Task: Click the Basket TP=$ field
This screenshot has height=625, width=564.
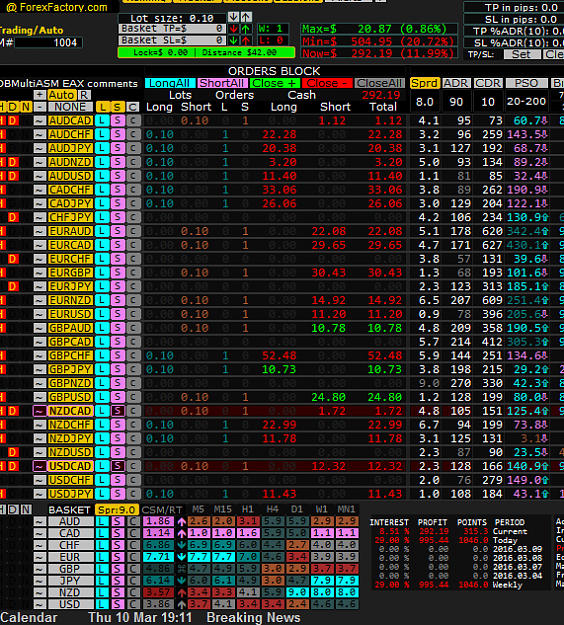Action: [x=172, y=29]
